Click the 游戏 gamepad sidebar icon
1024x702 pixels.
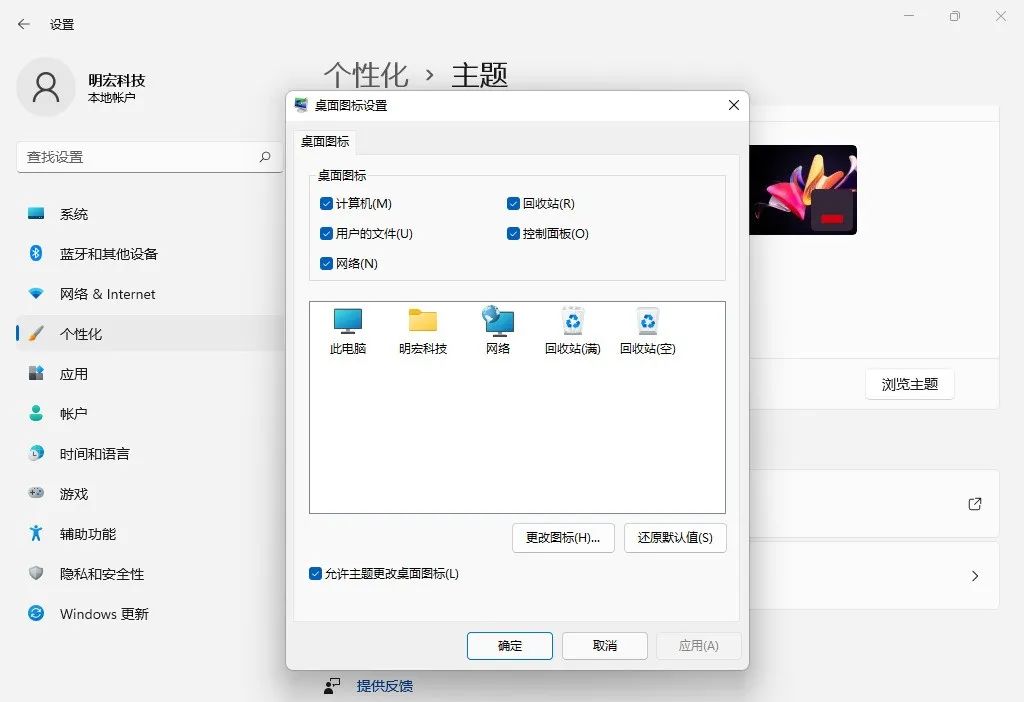pos(36,493)
